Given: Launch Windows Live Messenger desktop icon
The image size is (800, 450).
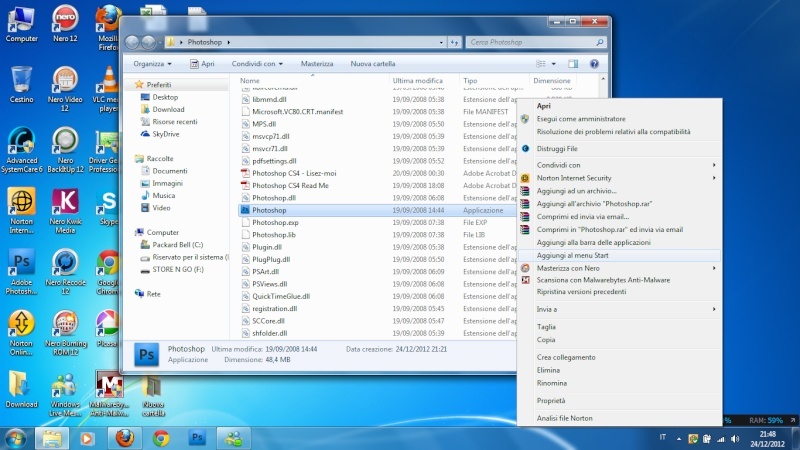Looking at the screenshot, I should click(65, 394).
